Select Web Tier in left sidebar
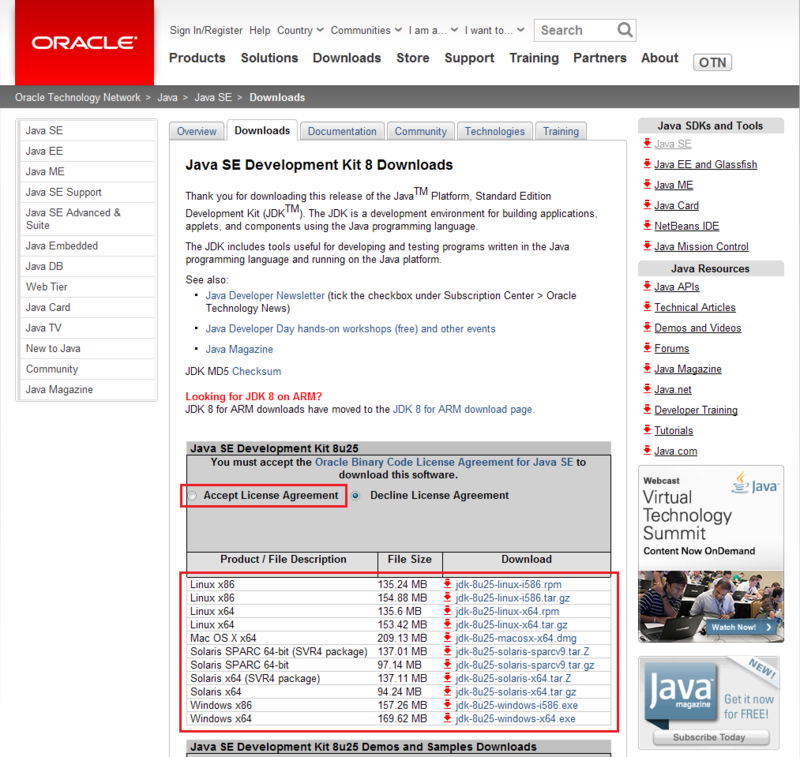The width and height of the screenshot is (800, 757). click(87, 287)
